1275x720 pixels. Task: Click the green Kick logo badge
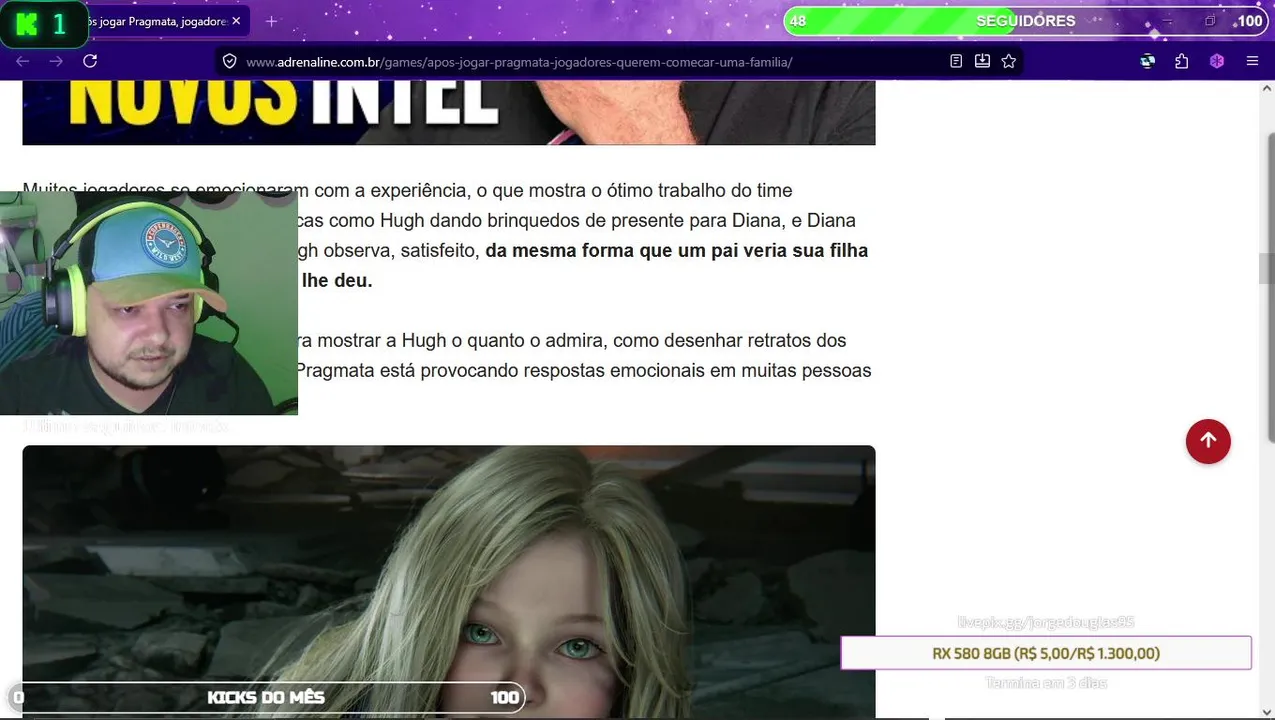click(45, 24)
